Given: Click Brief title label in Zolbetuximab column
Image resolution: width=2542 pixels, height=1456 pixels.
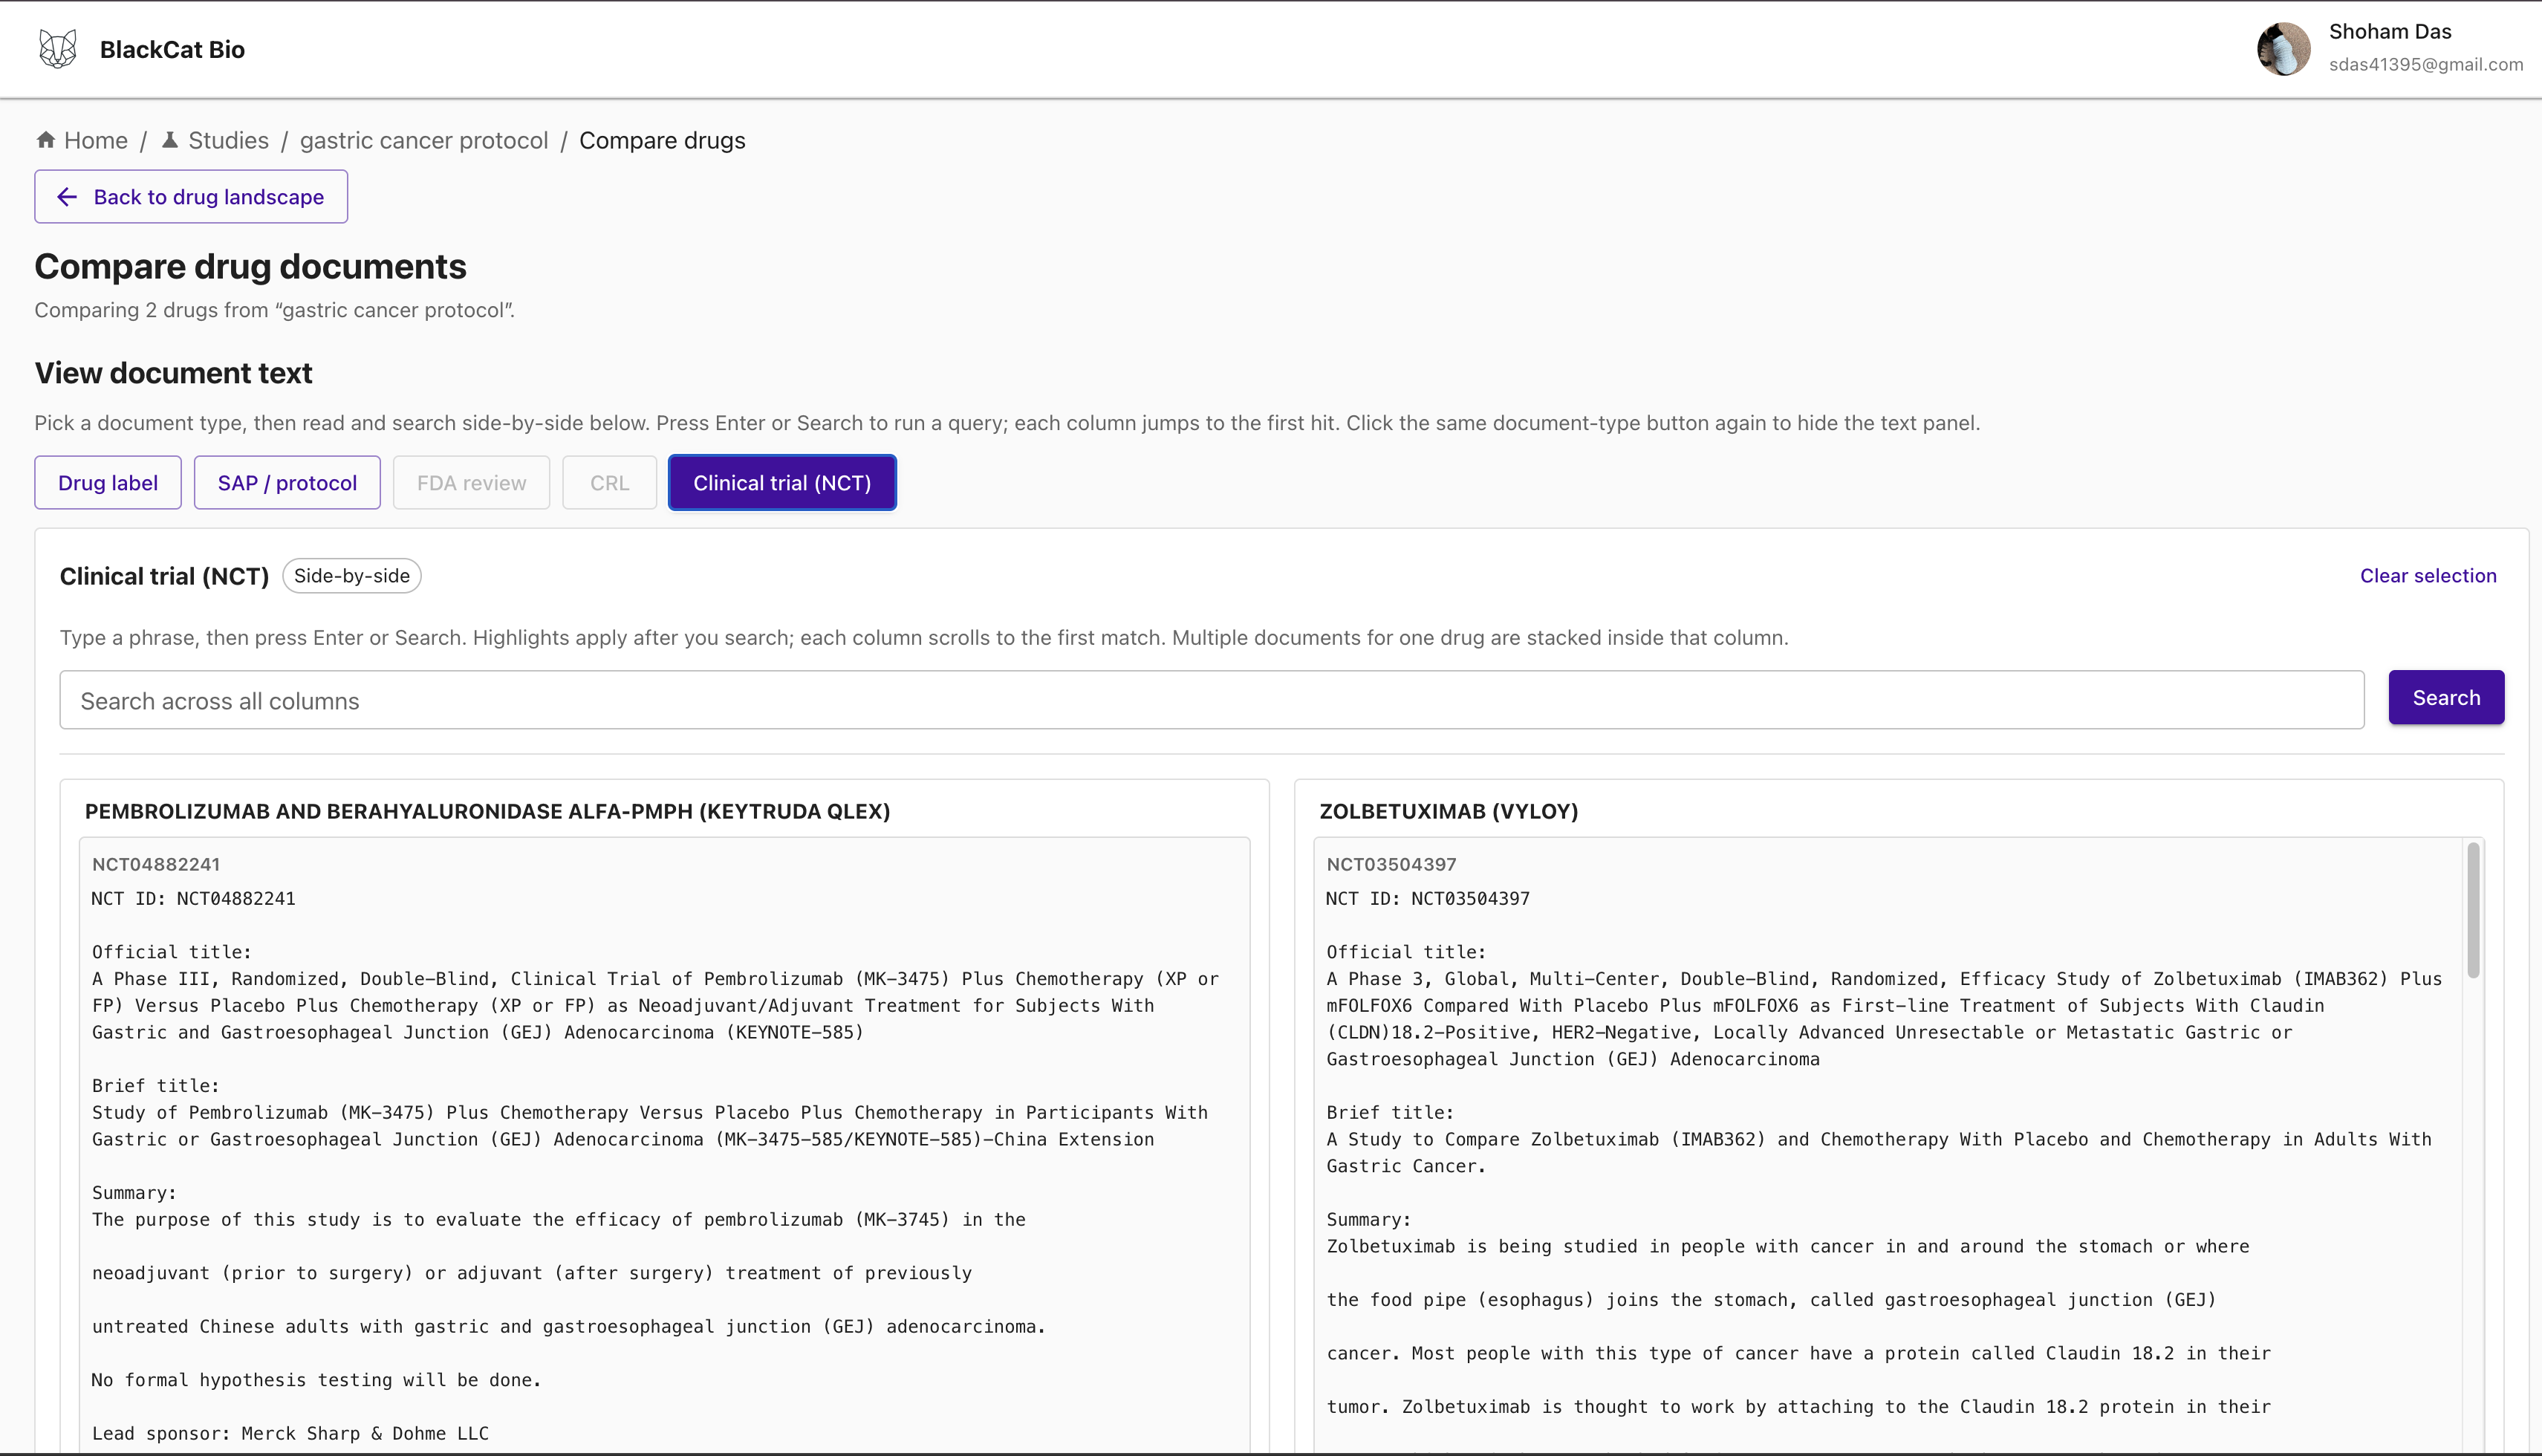Looking at the screenshot, I should click(1390, 1112).
